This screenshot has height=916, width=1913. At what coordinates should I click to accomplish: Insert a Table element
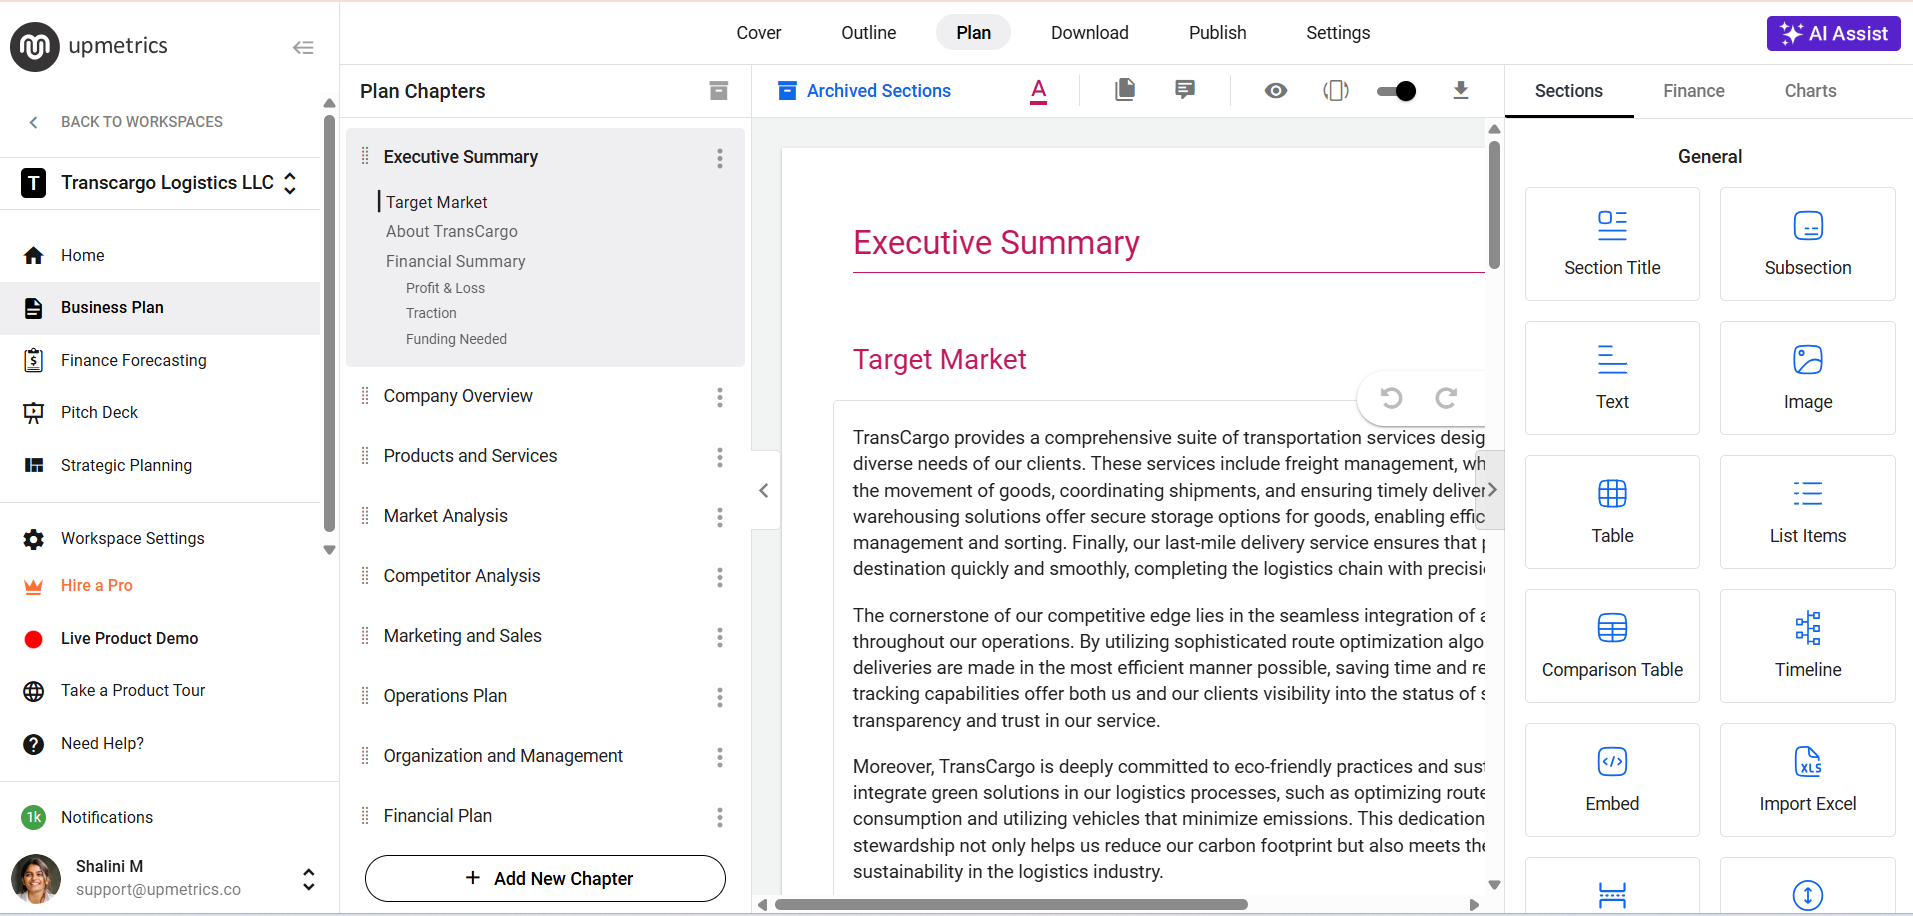click(x=1612, y=512)
